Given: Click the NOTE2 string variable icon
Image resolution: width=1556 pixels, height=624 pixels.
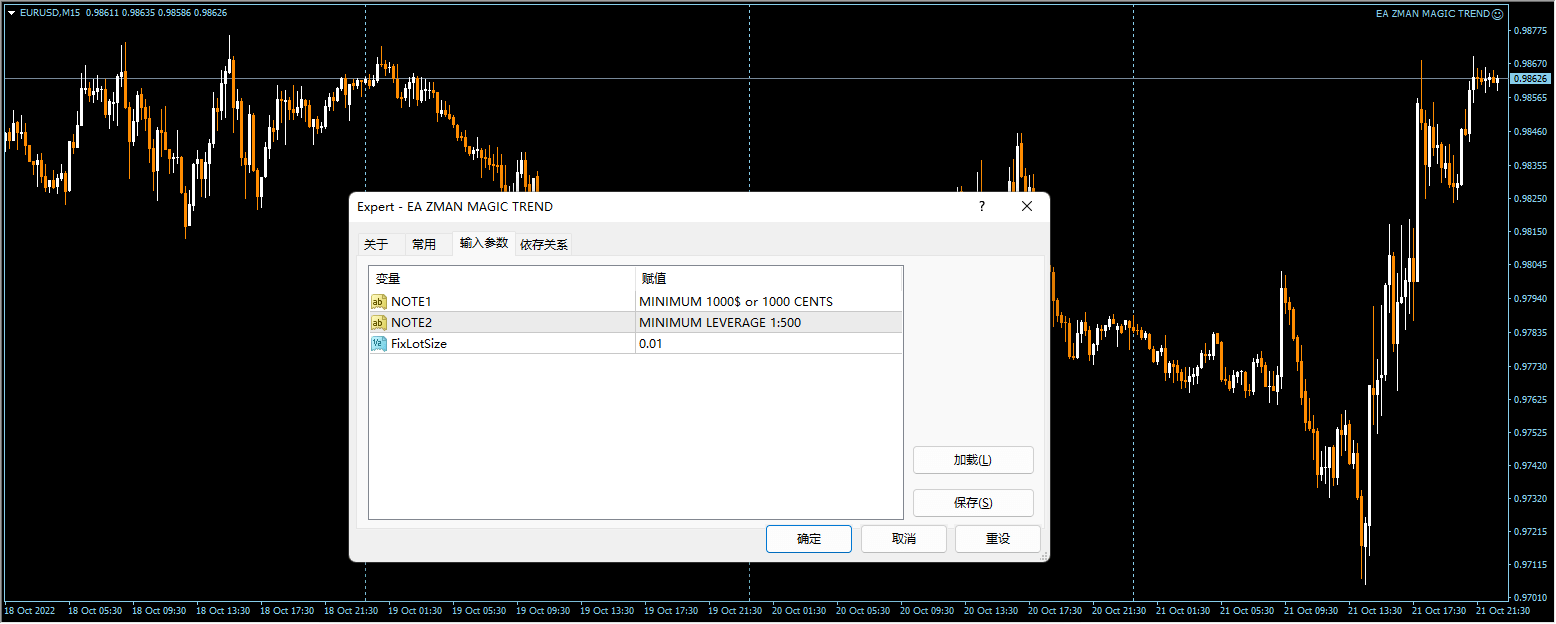Looking at the screenshot, I should 379,323.
